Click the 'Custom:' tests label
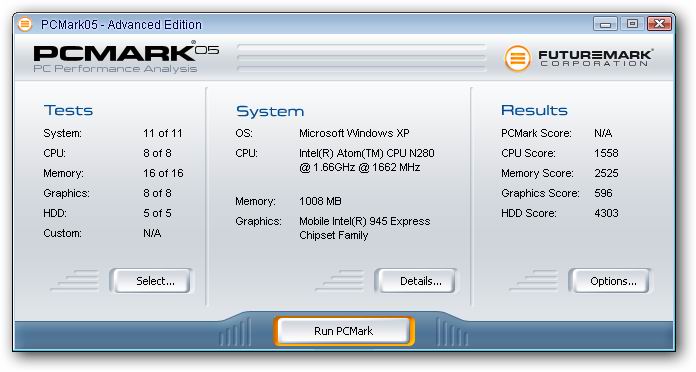 62,233
